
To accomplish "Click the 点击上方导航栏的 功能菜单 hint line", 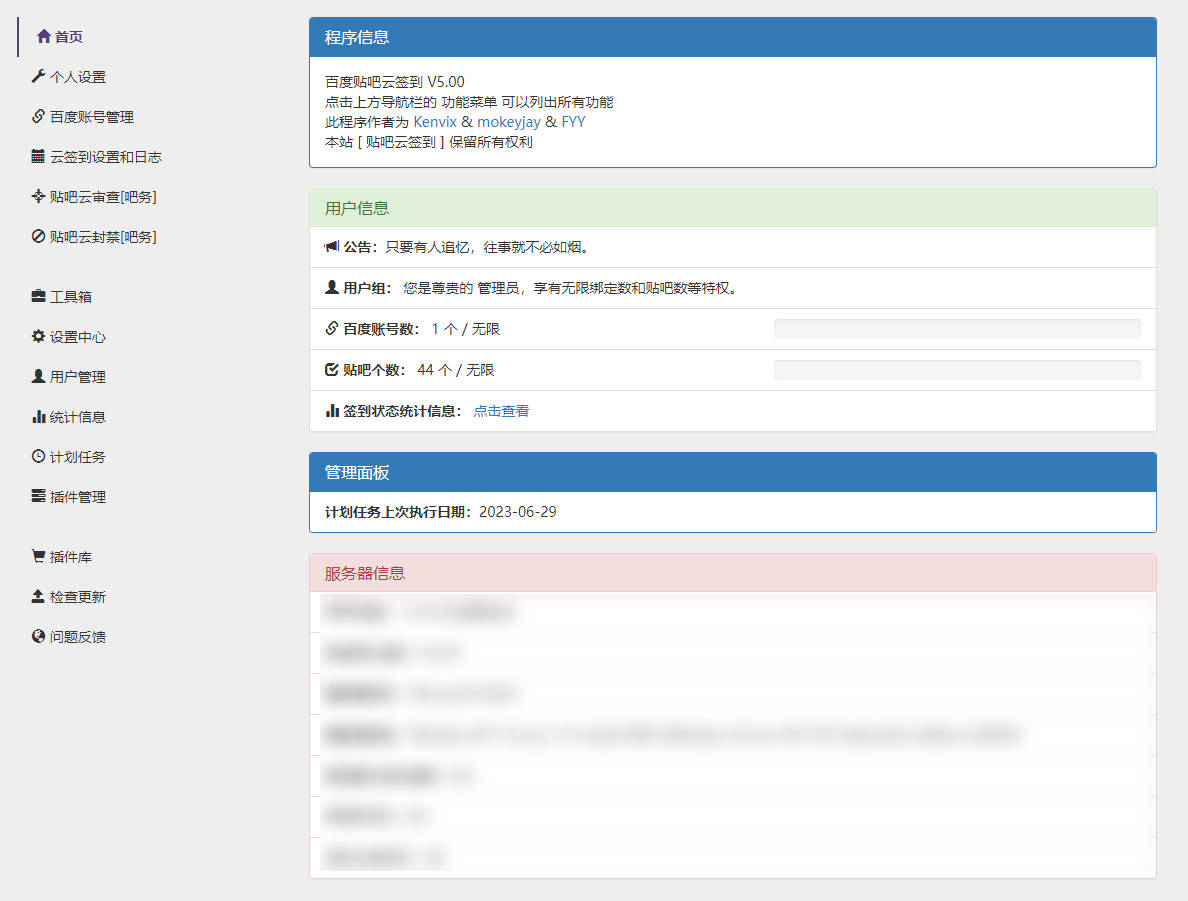I will pos(469,102).
